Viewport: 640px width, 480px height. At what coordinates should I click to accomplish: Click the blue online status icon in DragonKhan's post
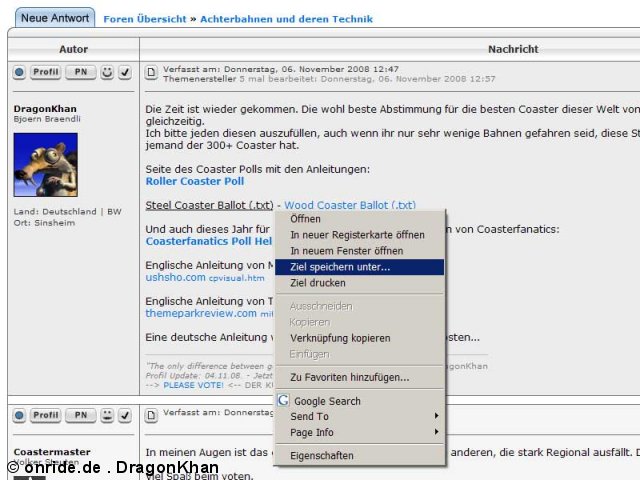[19, 72]
